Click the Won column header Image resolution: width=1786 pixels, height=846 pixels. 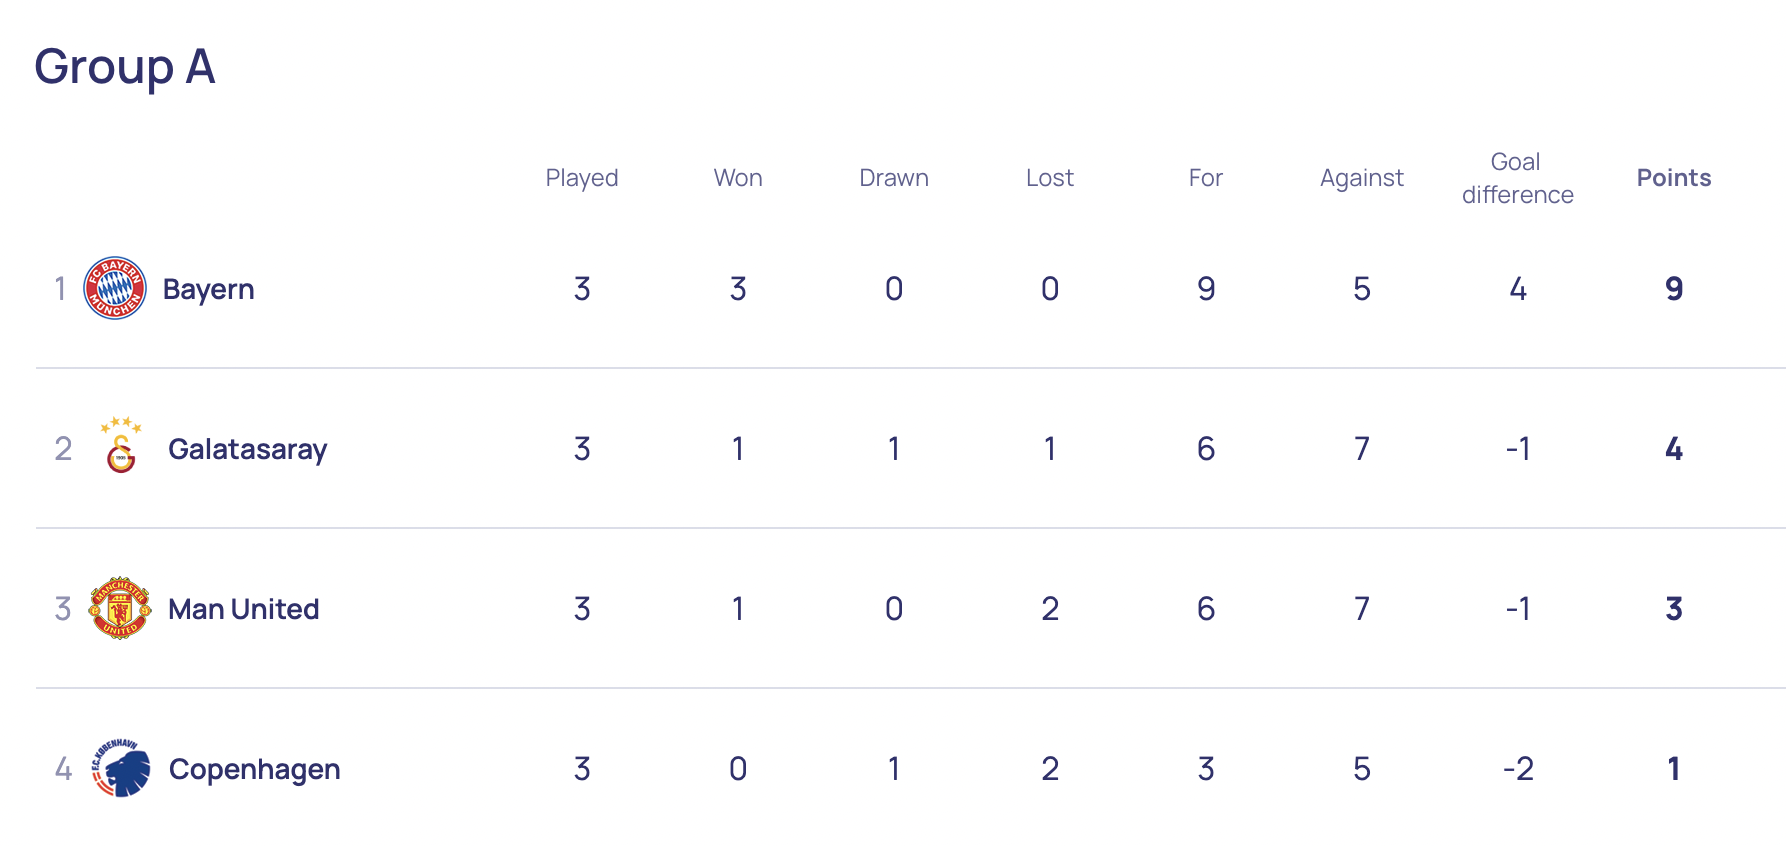pyautogui.click(x=738, y=178)
